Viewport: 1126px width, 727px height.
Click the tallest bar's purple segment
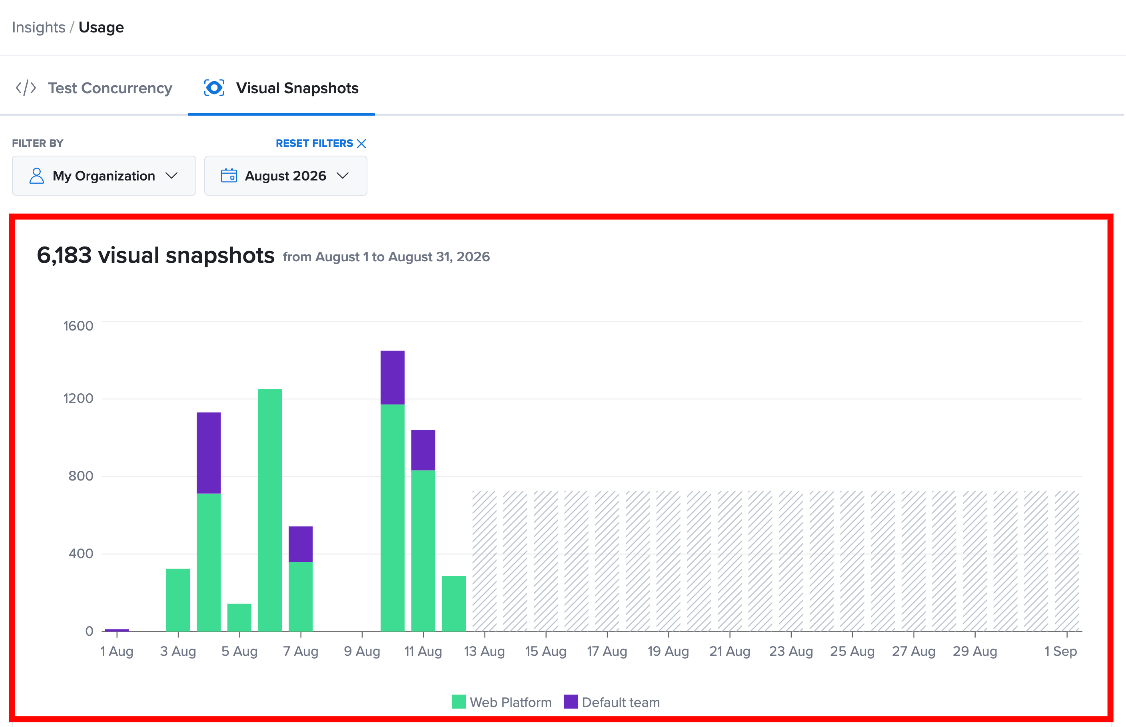point(393,378)
